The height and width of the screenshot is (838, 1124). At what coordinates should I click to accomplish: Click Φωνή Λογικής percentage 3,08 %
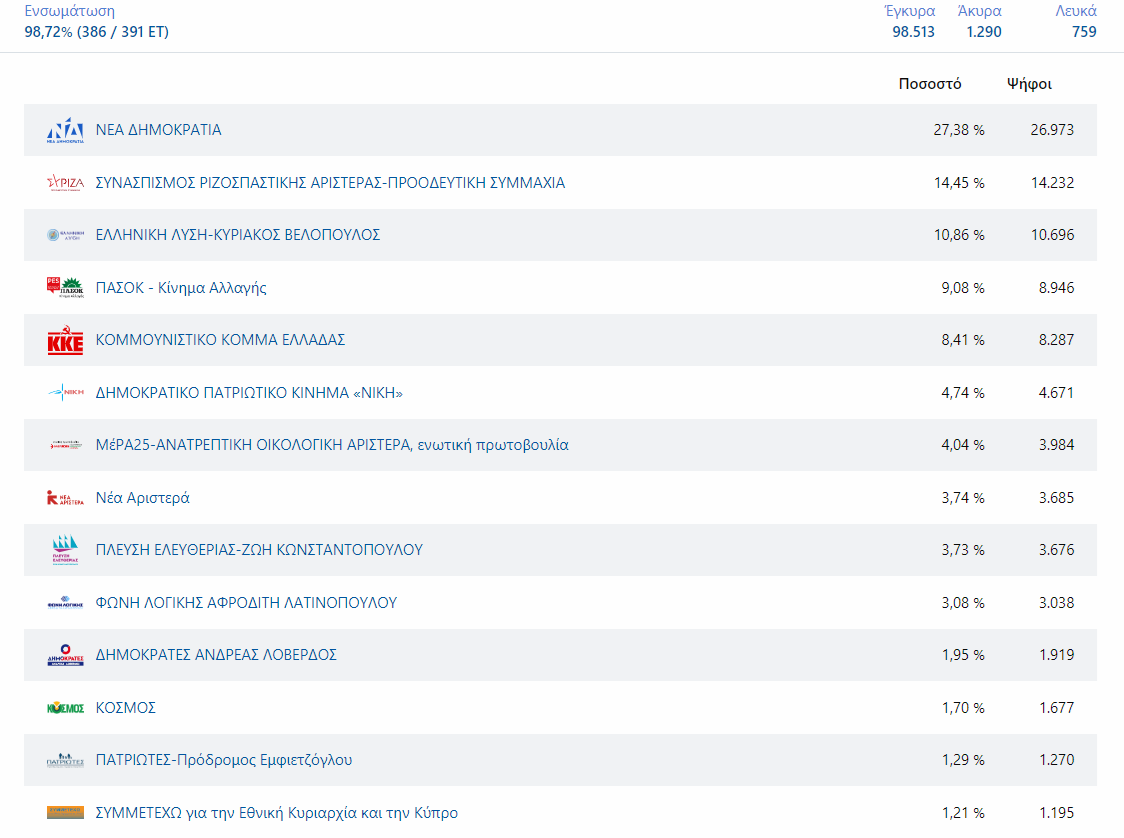point(963,603)
